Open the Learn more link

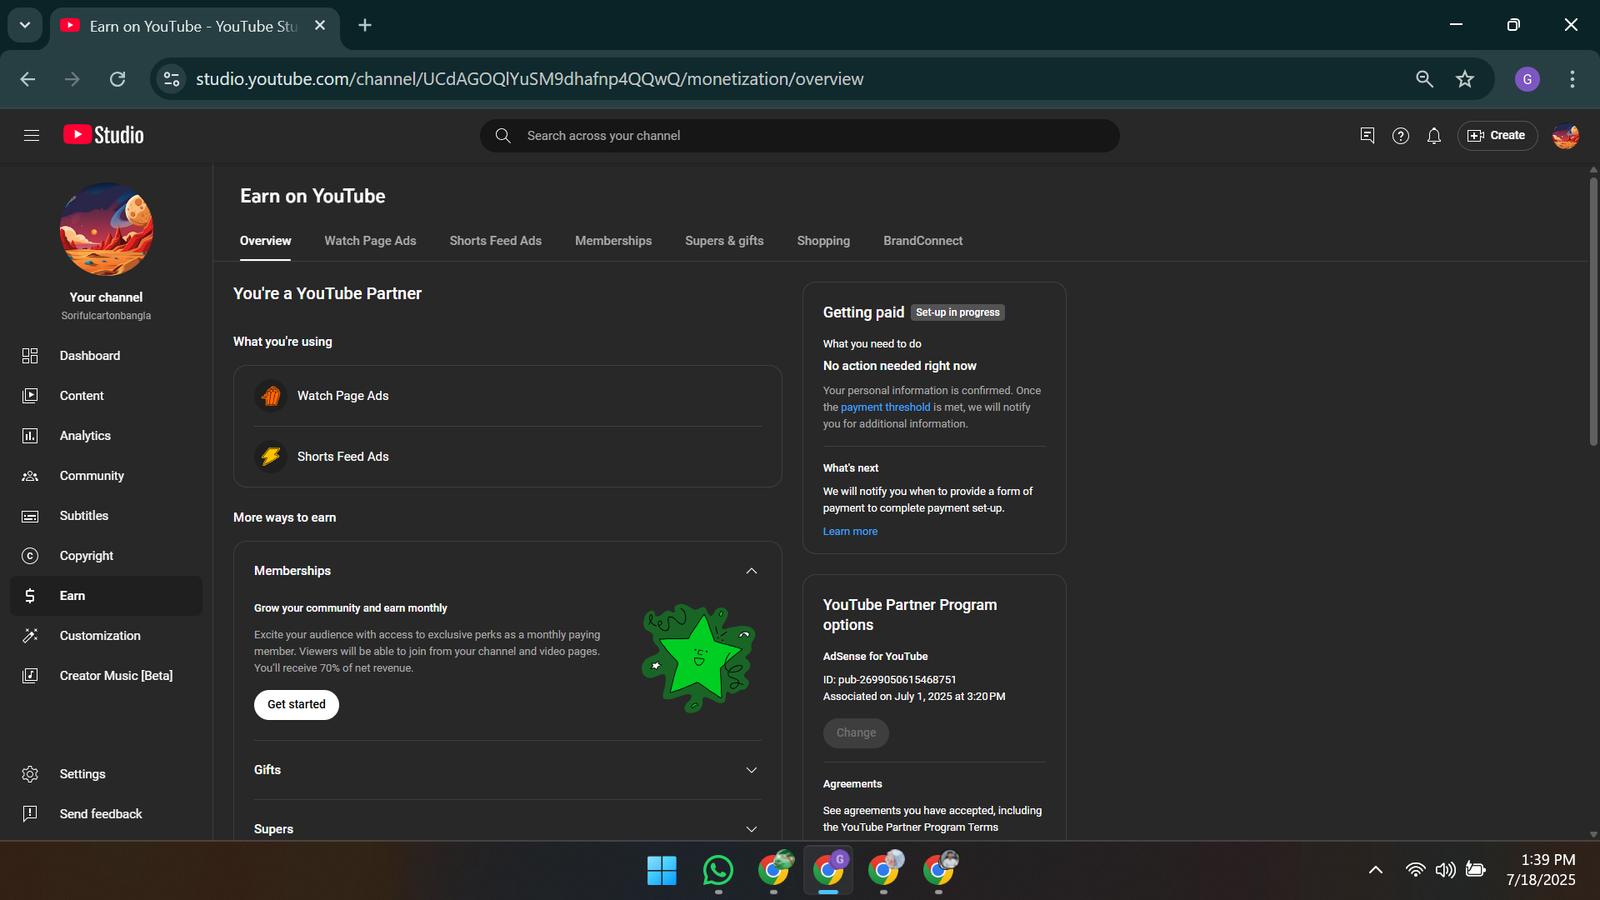[850, 532]
